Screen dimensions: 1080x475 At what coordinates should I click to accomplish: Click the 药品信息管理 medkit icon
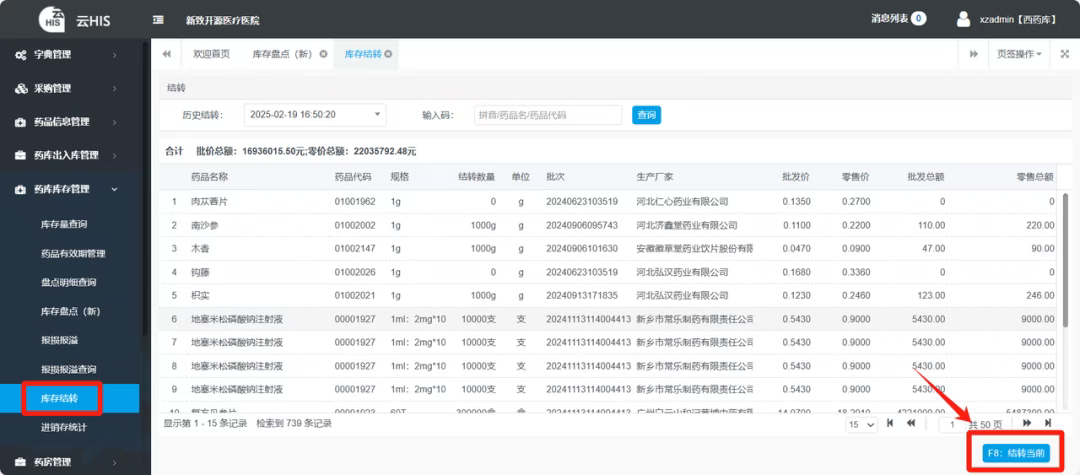(x=21, y=123)
